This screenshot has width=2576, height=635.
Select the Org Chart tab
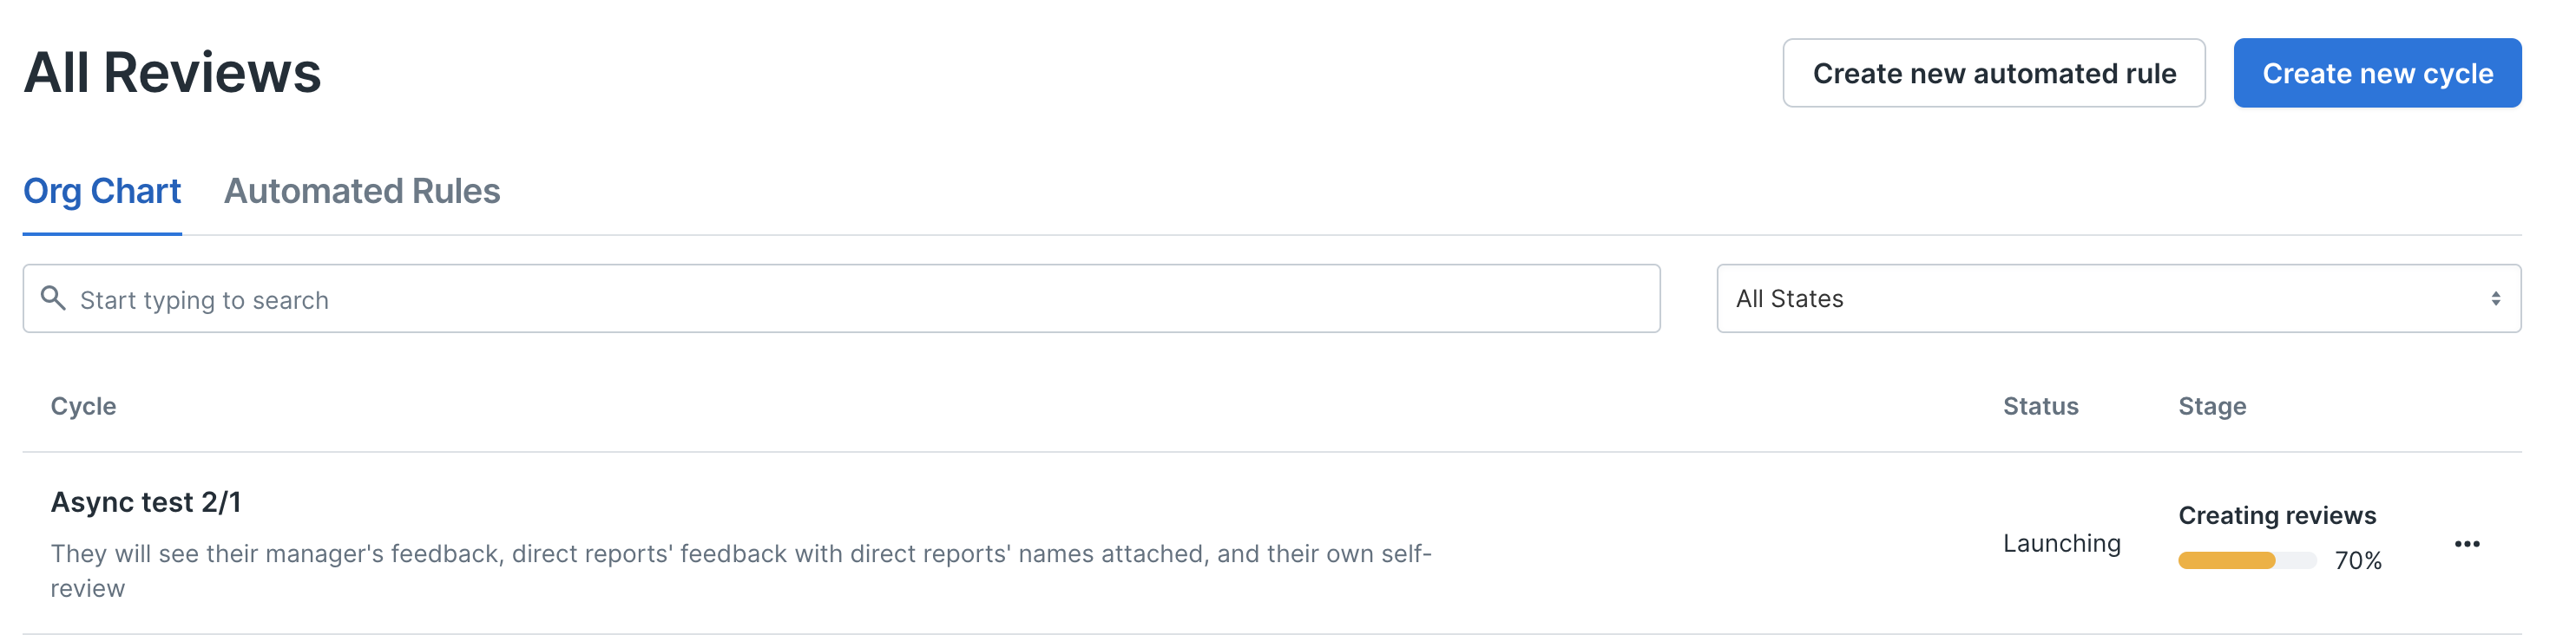102,191
